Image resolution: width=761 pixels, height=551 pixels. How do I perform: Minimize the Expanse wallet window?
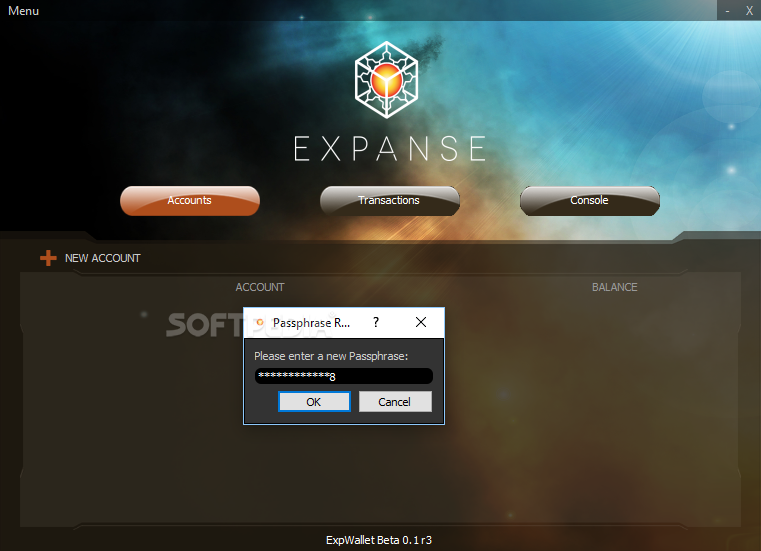pyautogui.click(x=728, y=11)
